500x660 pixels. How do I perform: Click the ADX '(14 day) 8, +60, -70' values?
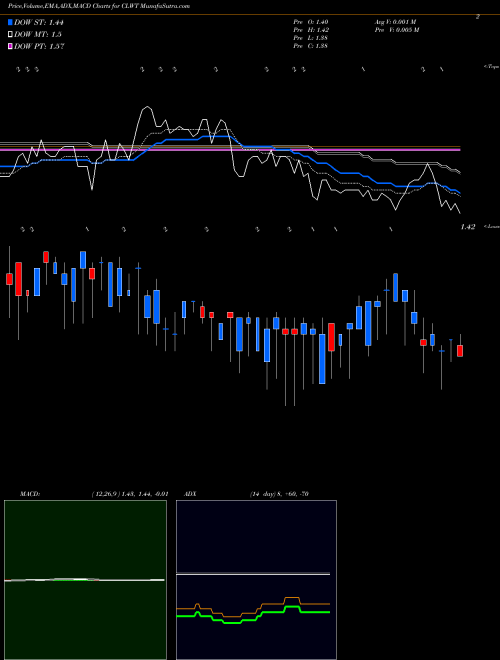pyautogui.click(x=279, y=494)
